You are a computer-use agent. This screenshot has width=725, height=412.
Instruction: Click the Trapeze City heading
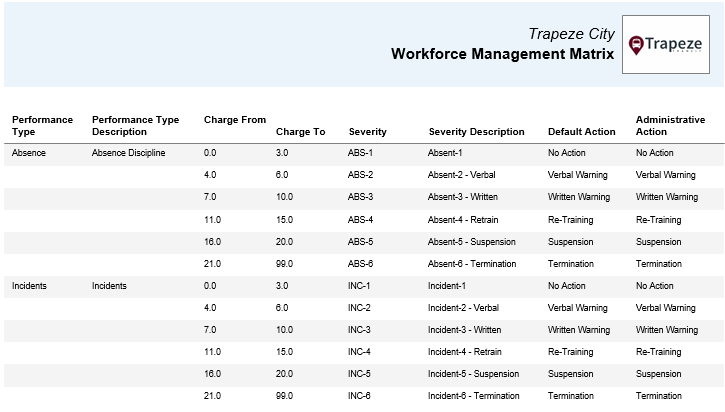point(571,34)
